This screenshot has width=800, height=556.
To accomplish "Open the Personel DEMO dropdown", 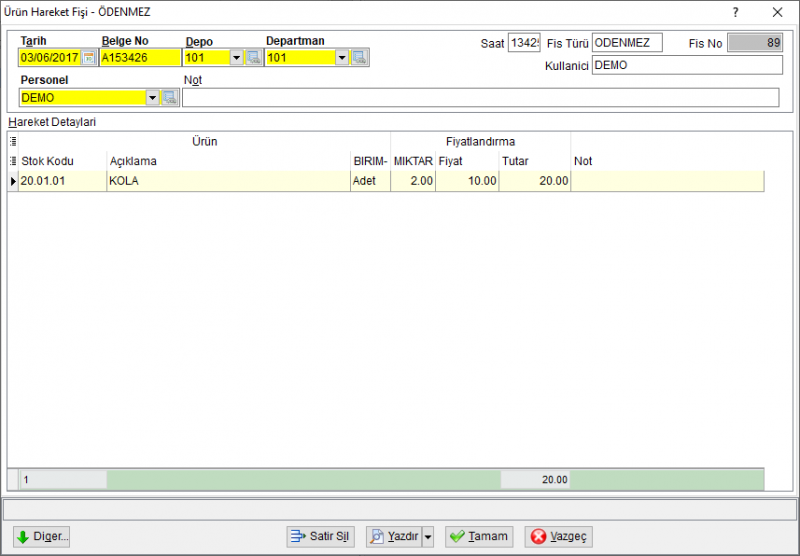I will pos(153,97).
